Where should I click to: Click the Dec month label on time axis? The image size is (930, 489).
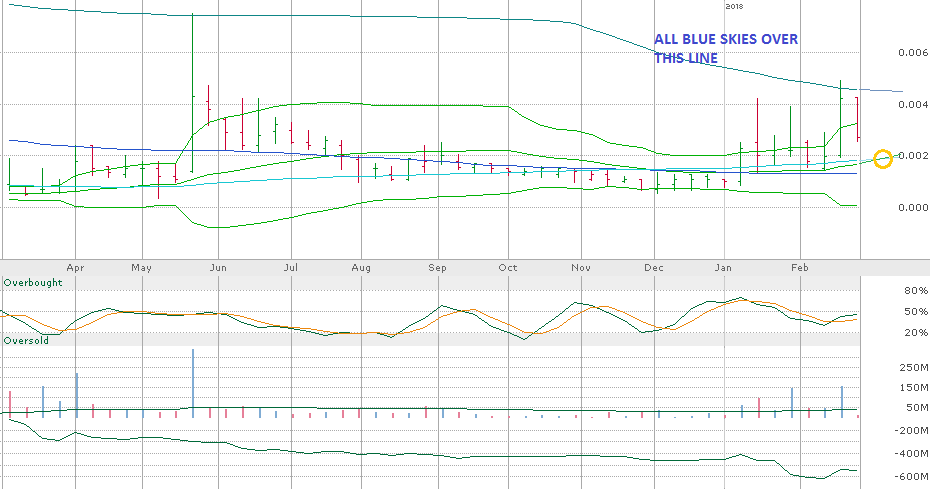654,268
